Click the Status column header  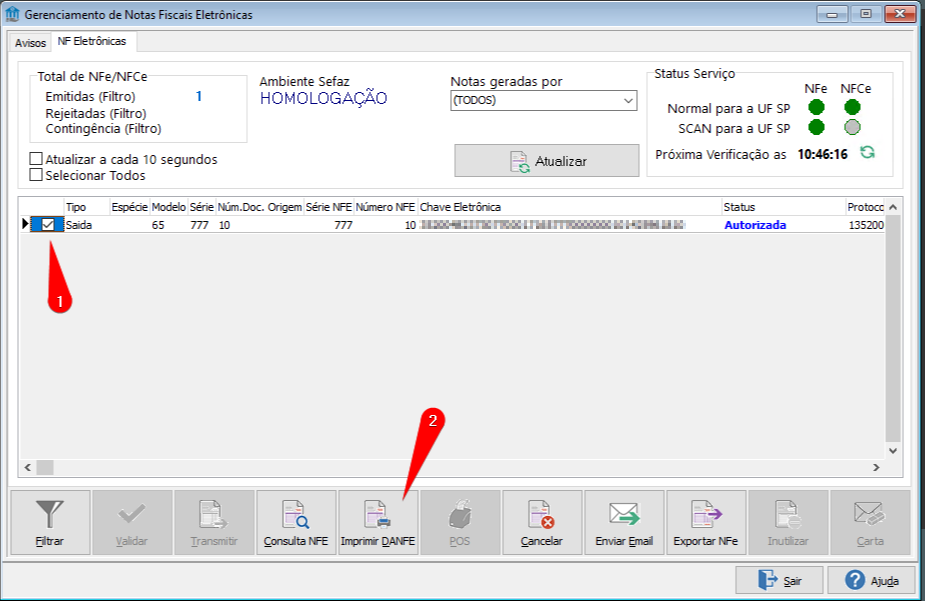784,207
